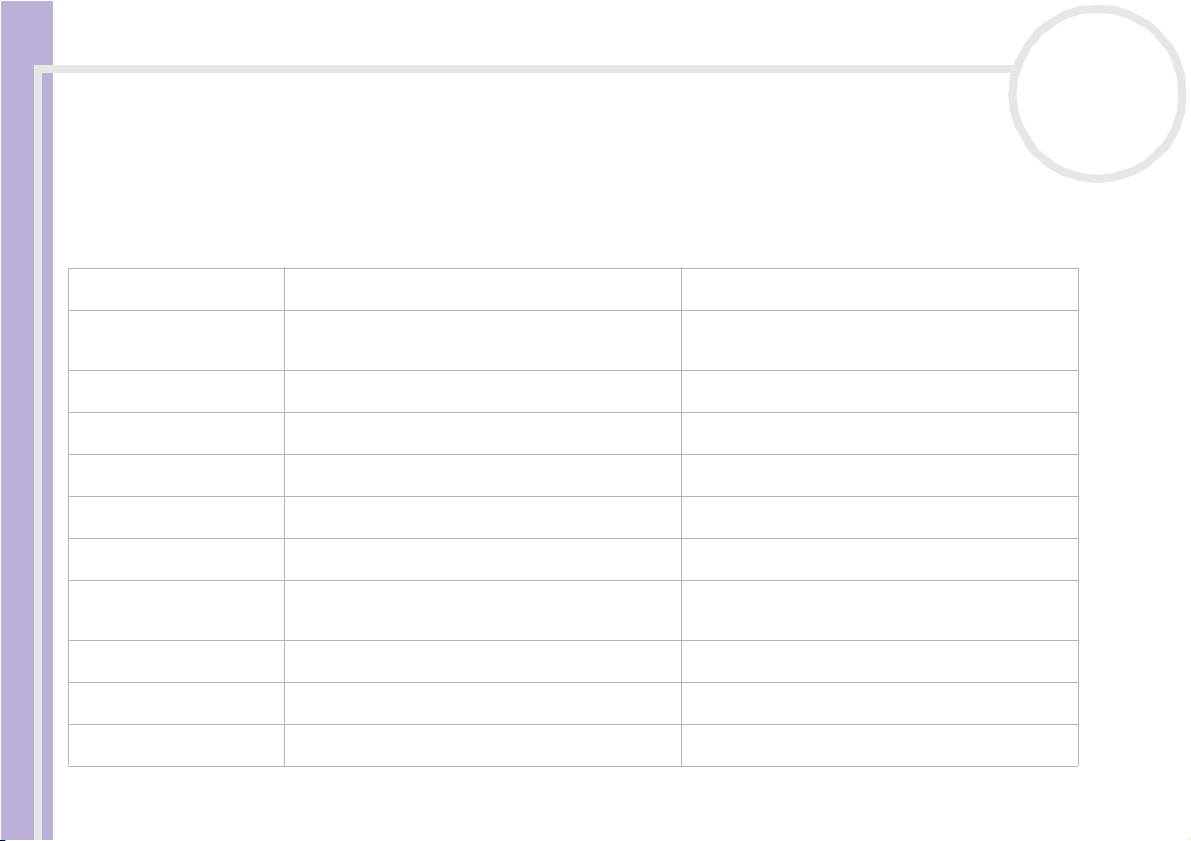Viewport: 1191px width, 841px height.
Task: Select fifth-row cell in the last column
Action: (880, 475)
